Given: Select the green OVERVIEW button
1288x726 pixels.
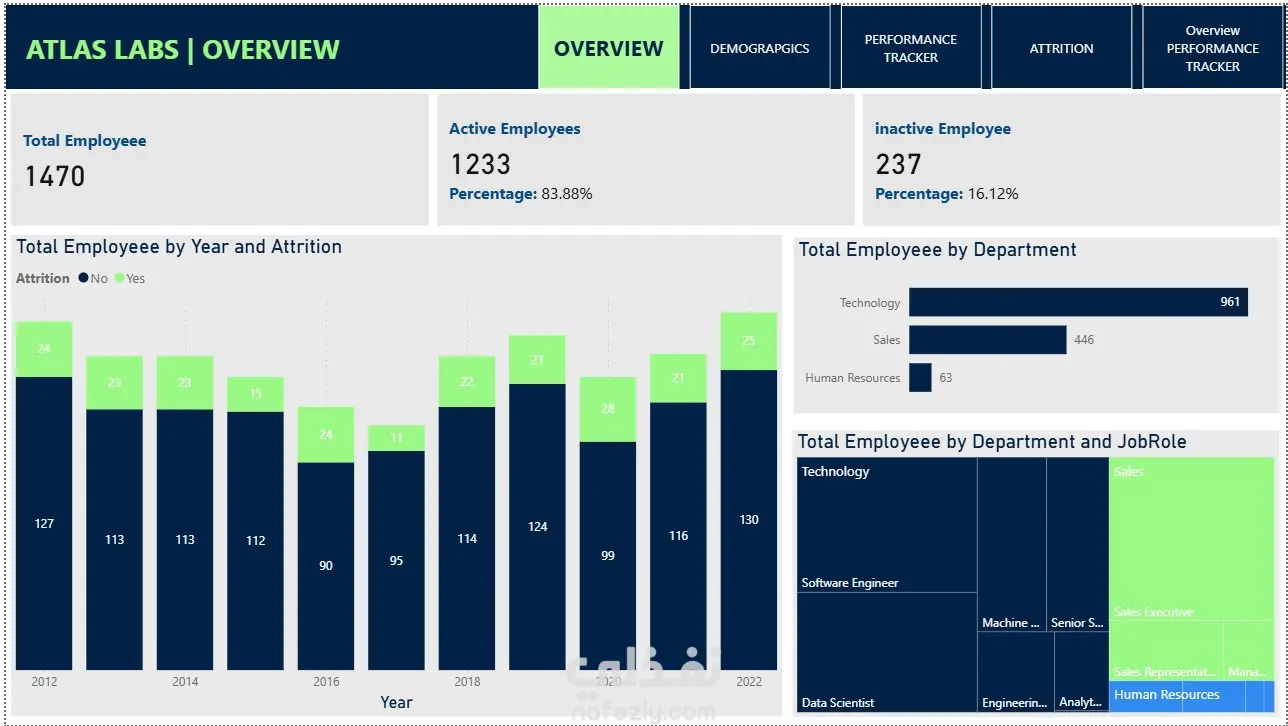Looking at the screenshot, I should (609, 48).
